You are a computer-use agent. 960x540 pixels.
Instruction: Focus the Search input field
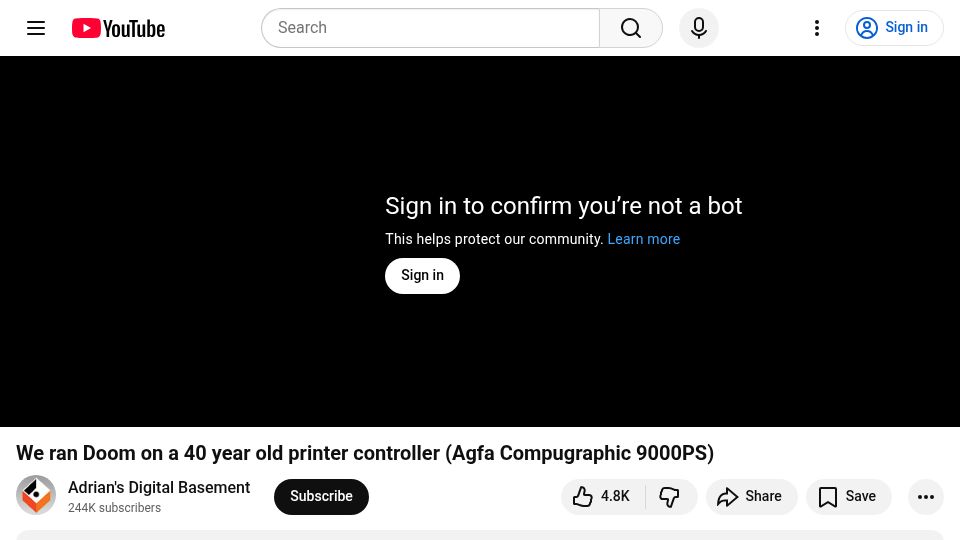430,28
